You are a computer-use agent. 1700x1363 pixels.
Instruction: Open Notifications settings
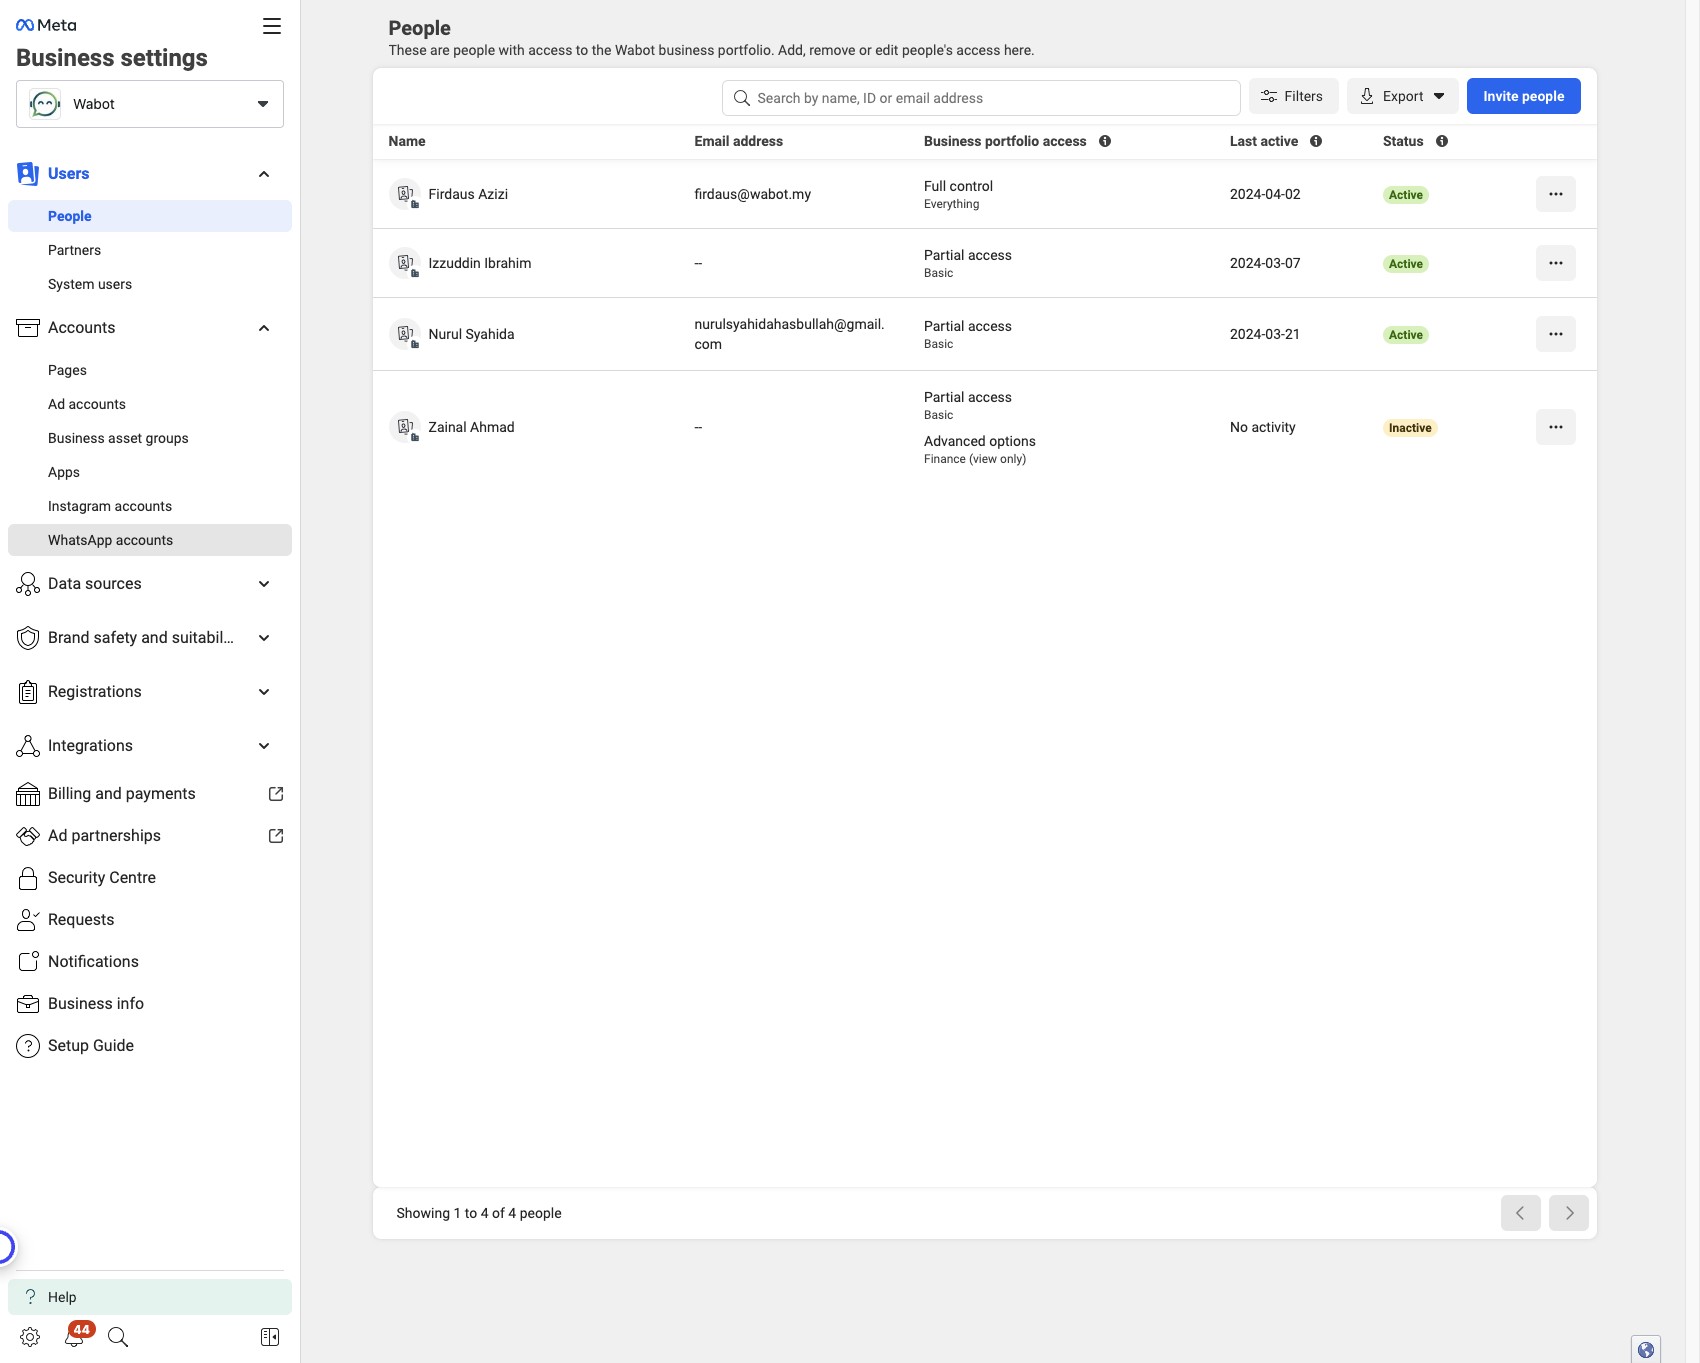coord(150,962)
